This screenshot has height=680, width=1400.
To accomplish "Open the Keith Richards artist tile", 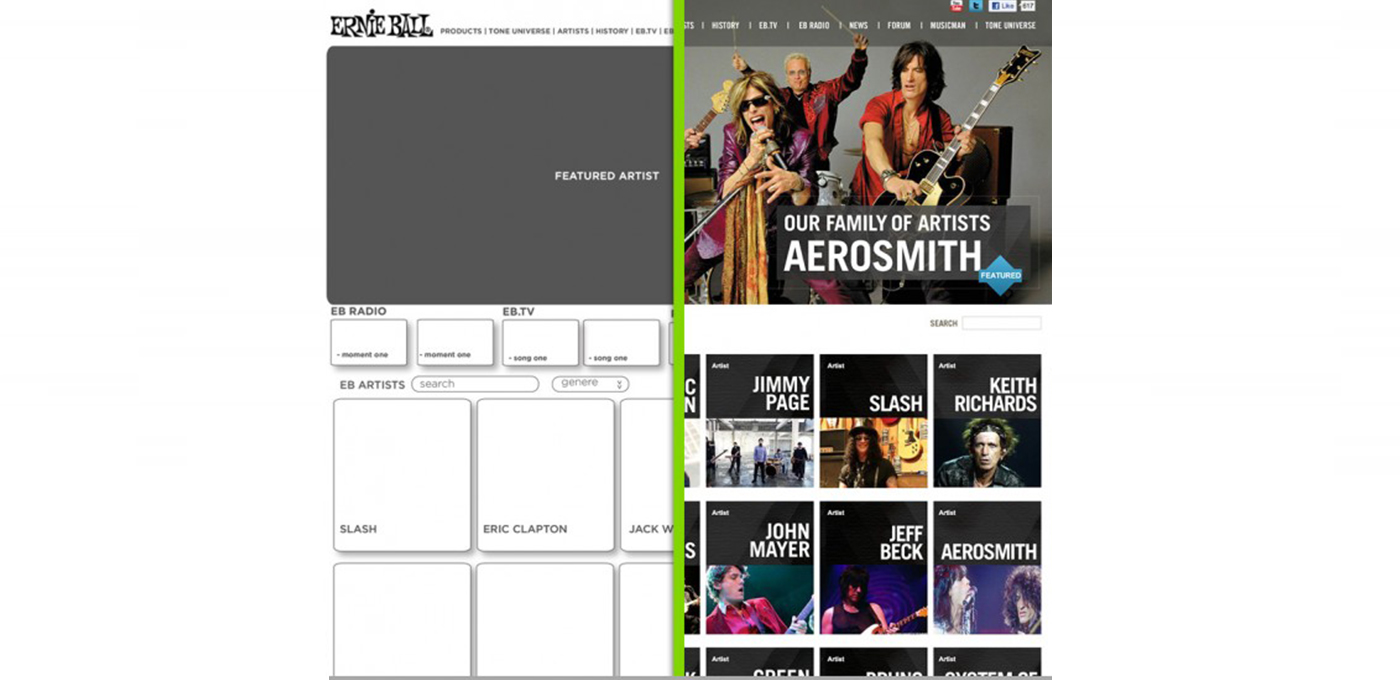I will tap(987, 421).
